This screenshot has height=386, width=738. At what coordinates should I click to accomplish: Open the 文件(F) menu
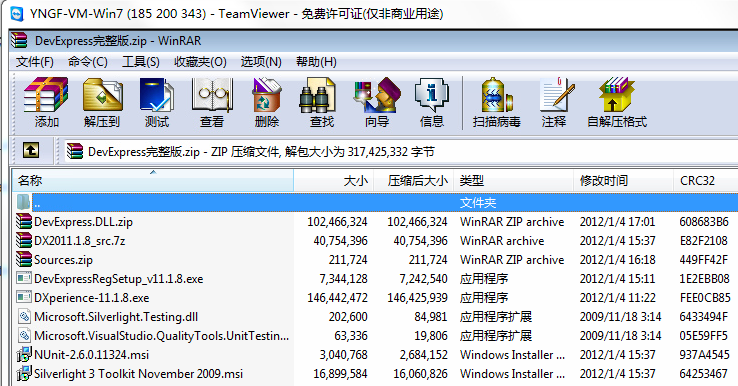[x=35, y=62]
